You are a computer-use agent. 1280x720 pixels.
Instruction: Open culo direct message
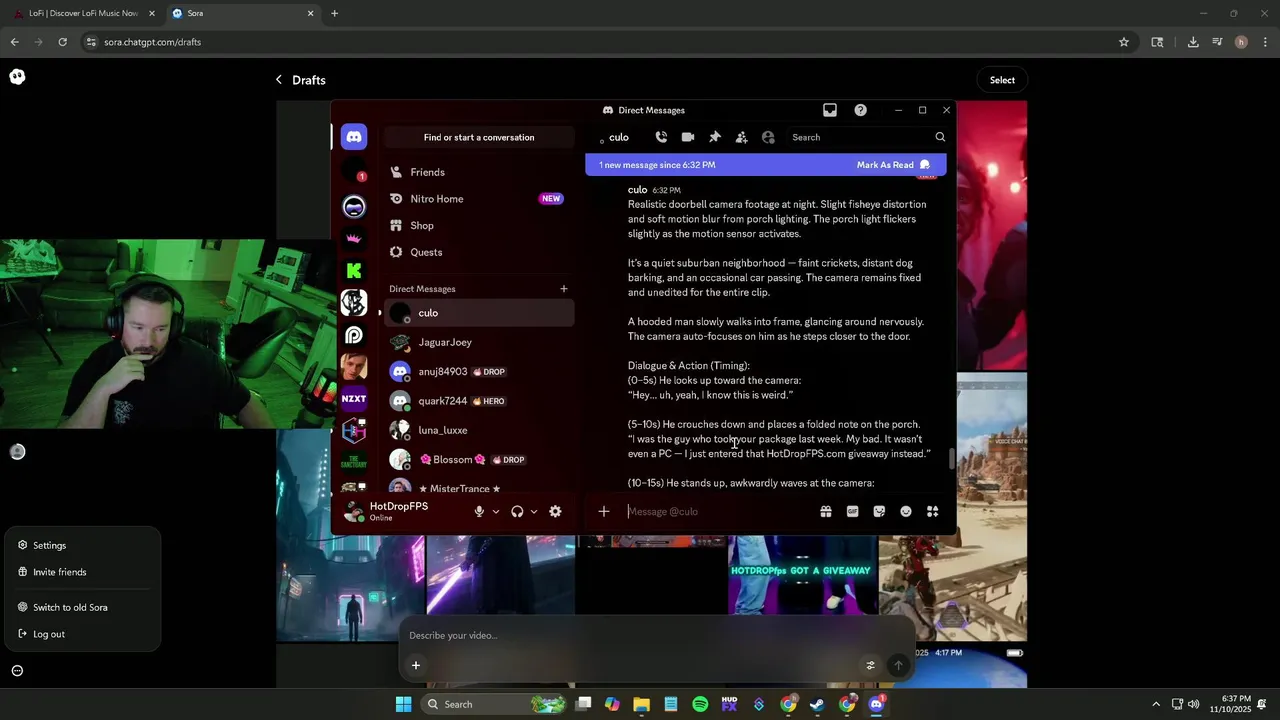479,313
